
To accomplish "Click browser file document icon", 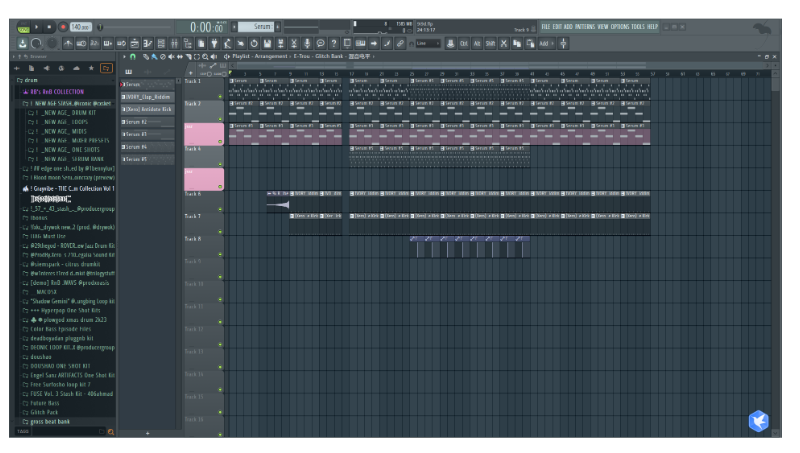I will click(32, 68).
